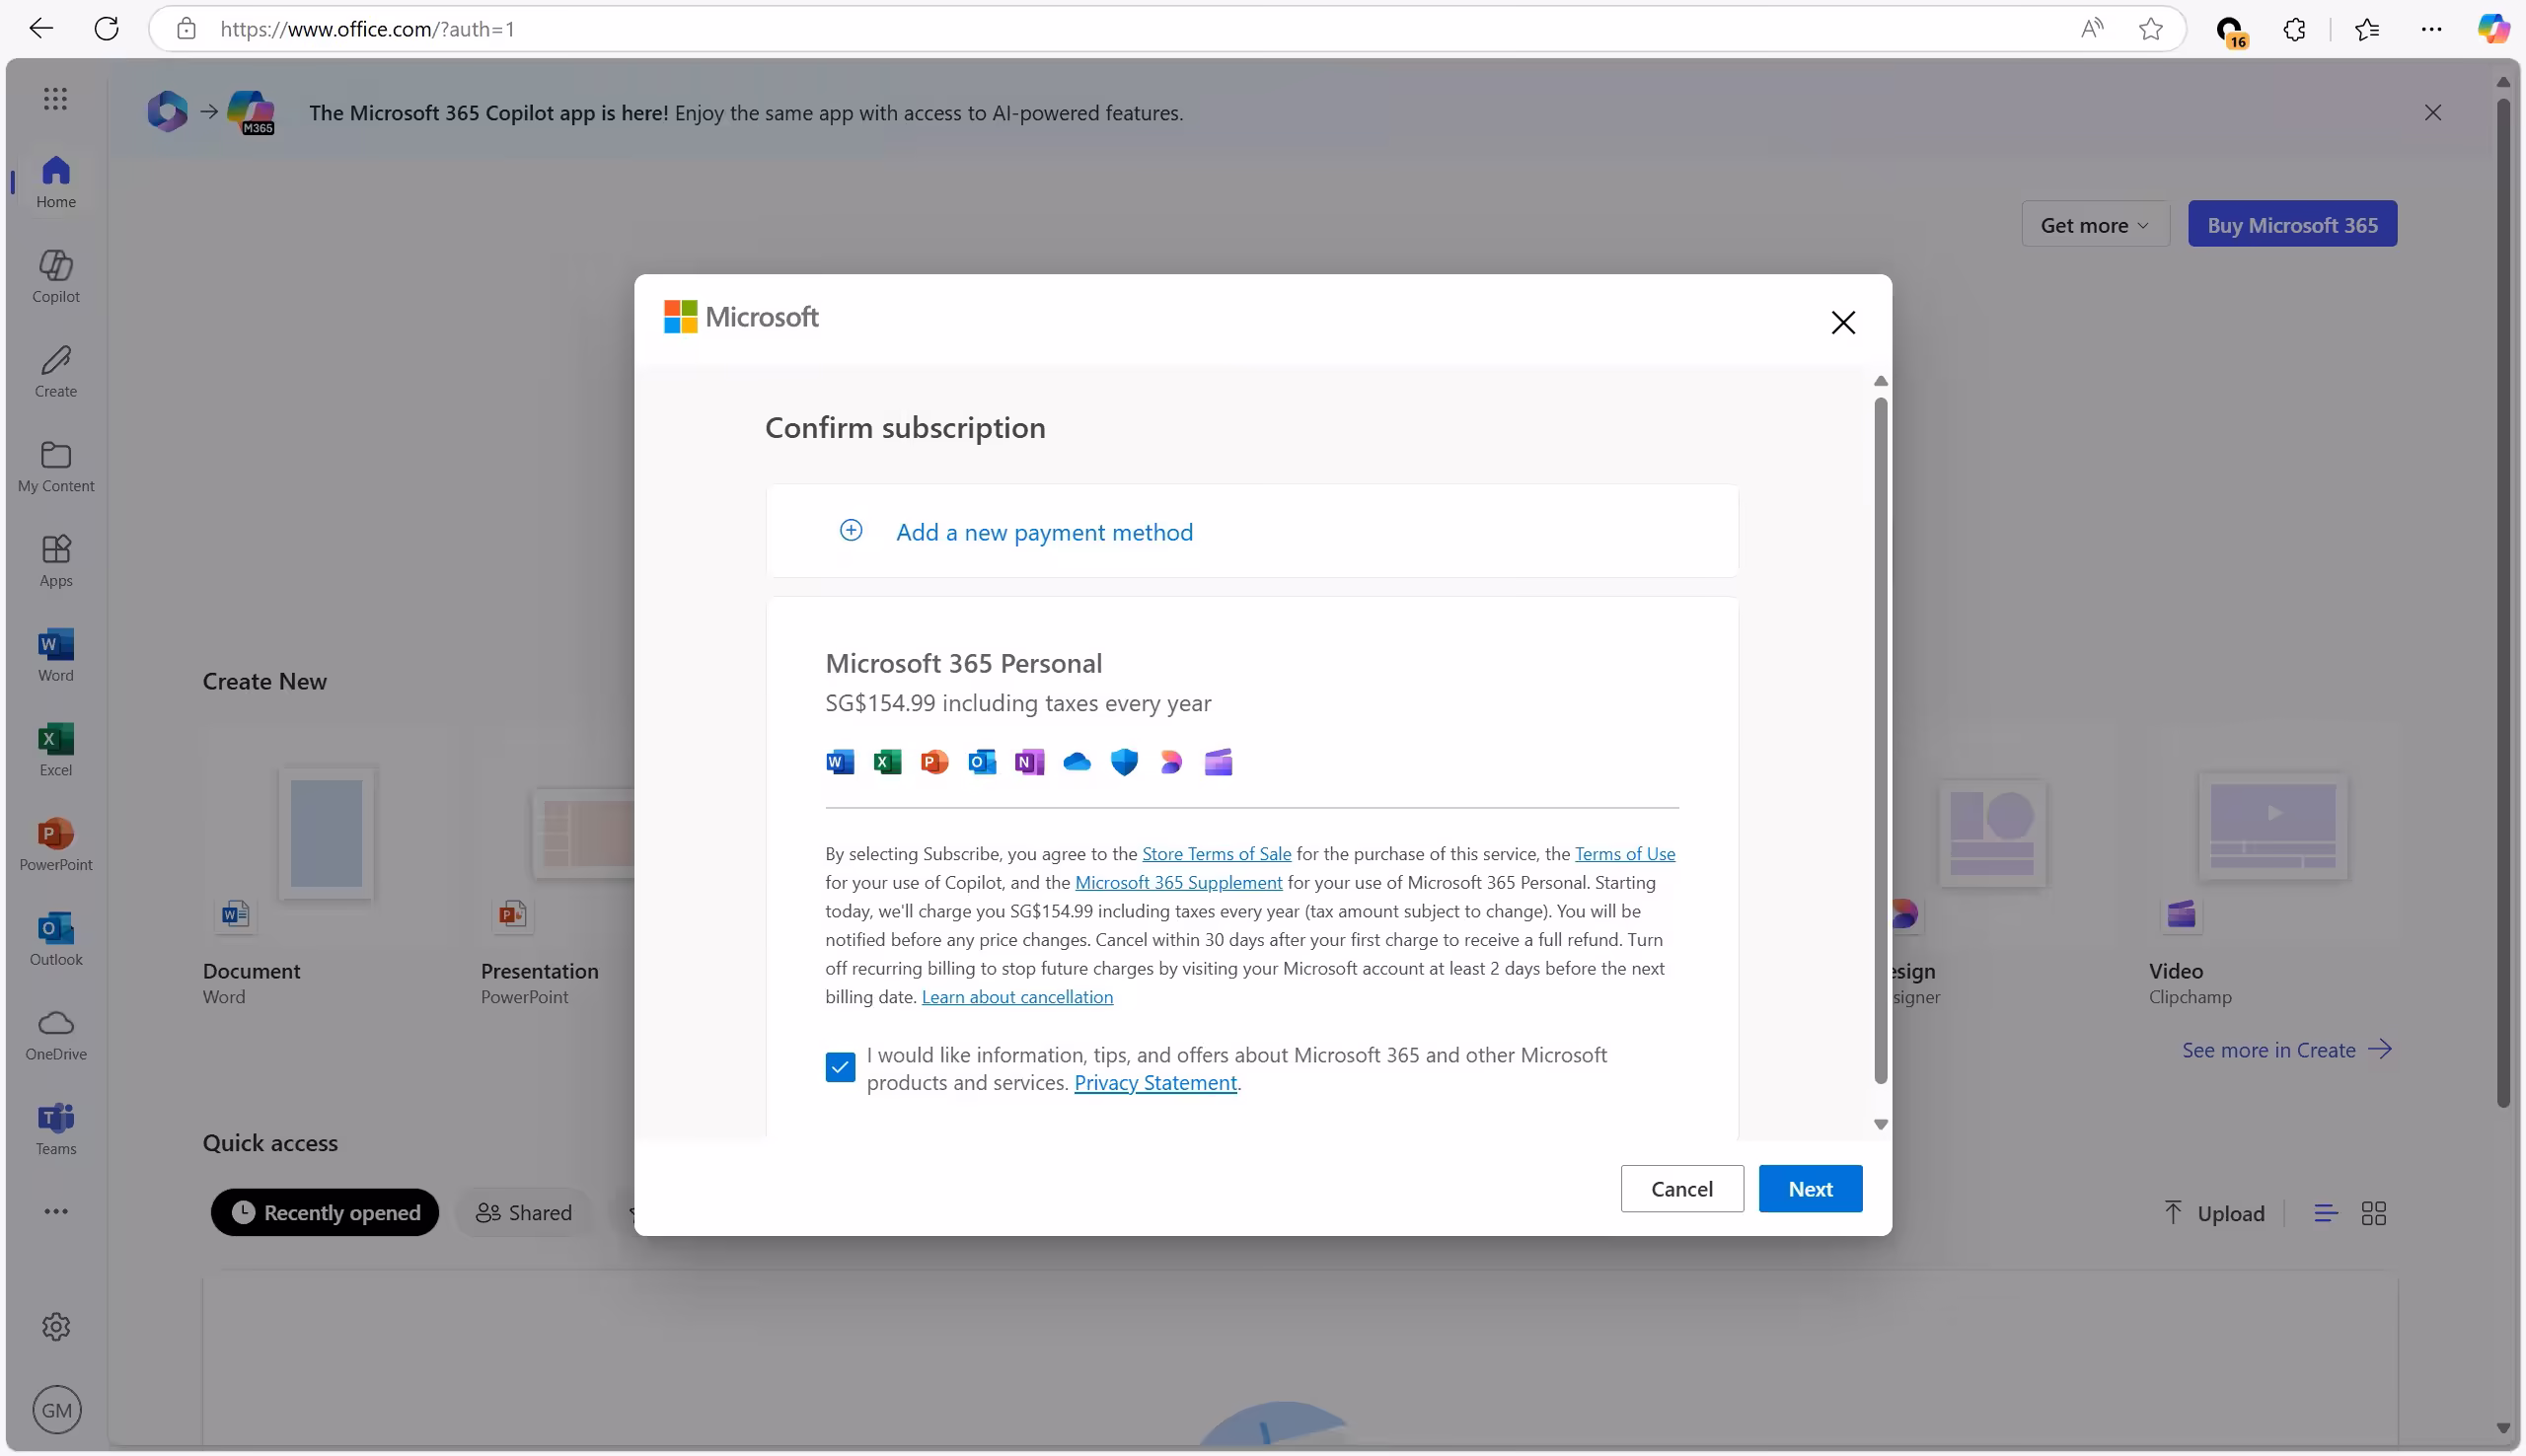Image resolution: width=2526 pixels, height=1456 pixels.
Task: Click the Next button
Action: (1810, 1188)
